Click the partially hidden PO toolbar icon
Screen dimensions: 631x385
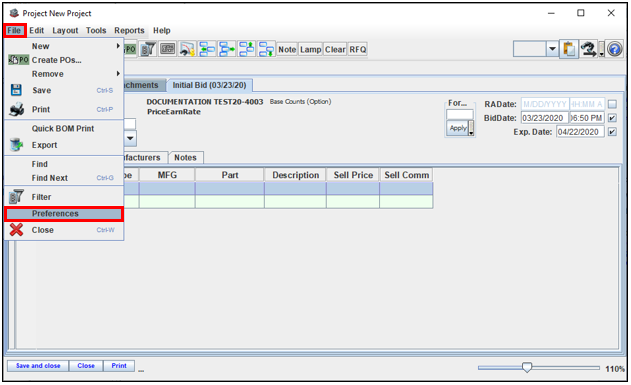(130, 49)
